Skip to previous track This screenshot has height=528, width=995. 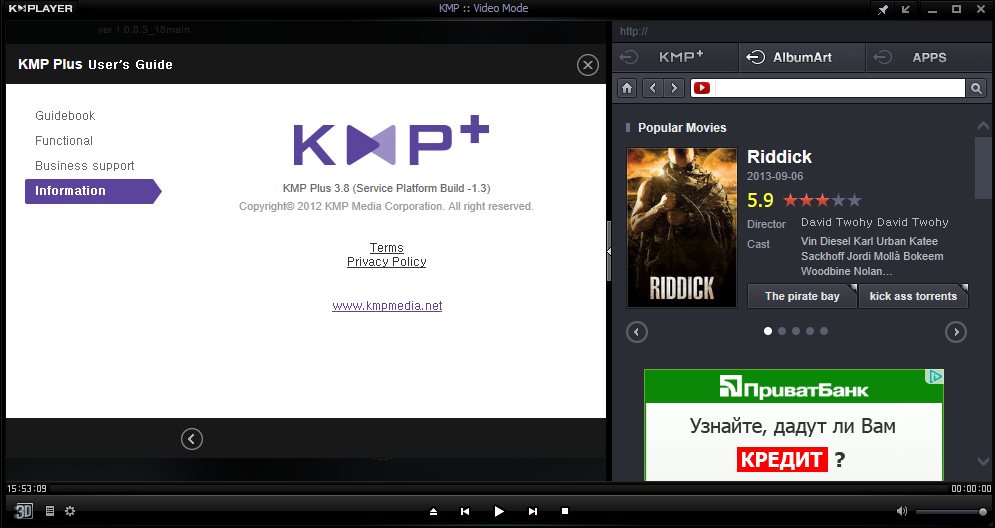point(465,512)
